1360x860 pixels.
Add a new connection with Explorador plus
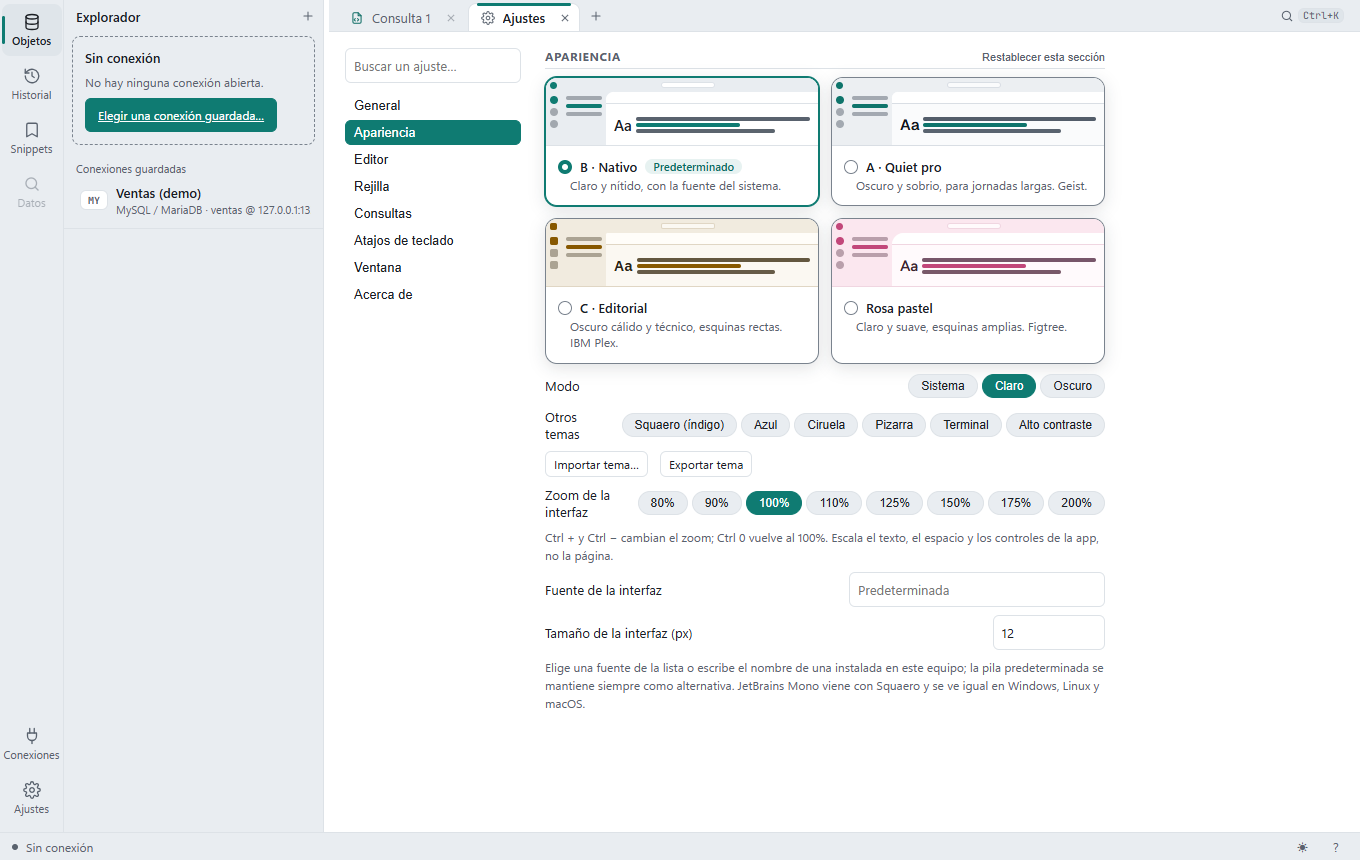click(308, 17)
